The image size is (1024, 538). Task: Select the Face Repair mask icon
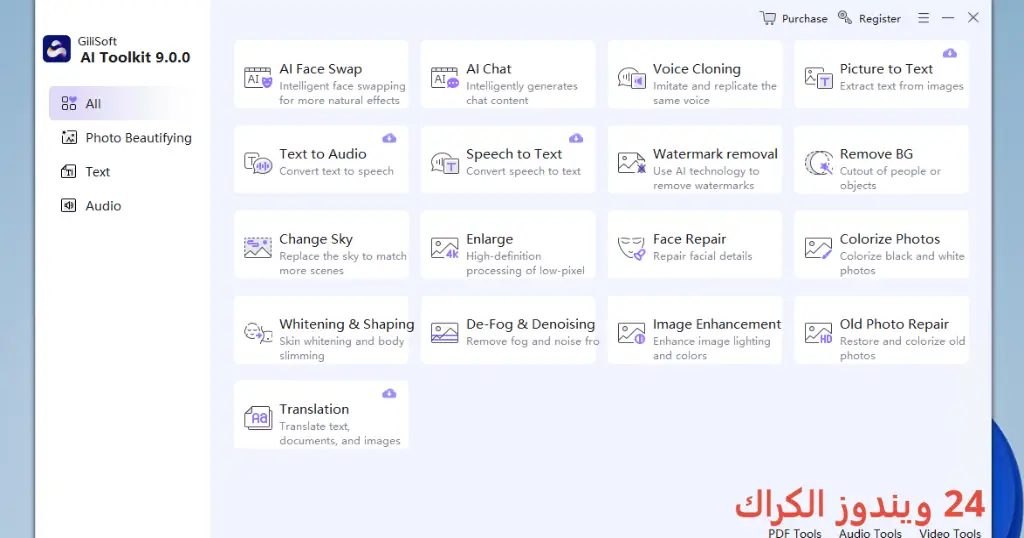(632, 248)
